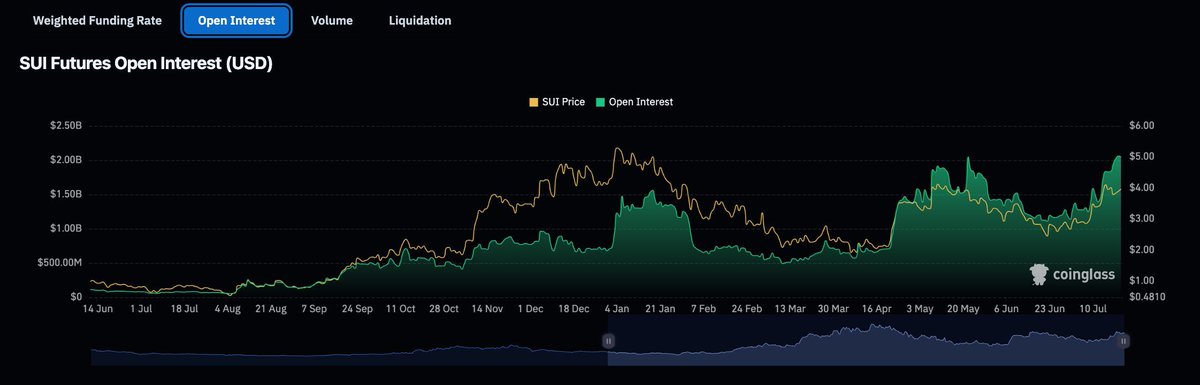Click the '$6.00' right axis label
Screen dimensions: 1200x385
click(1141, 126)
